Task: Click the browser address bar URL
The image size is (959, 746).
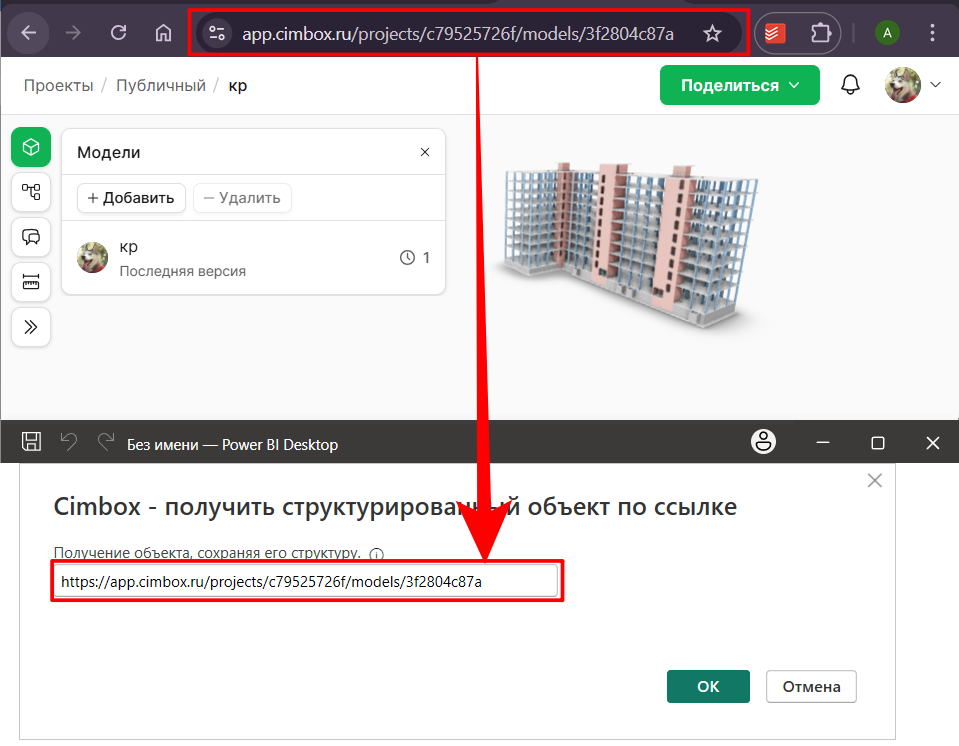Action: coord(458,34)
